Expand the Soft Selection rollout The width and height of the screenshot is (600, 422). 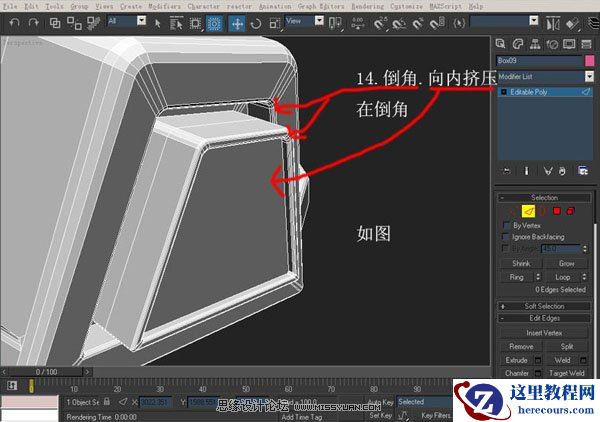544,306
